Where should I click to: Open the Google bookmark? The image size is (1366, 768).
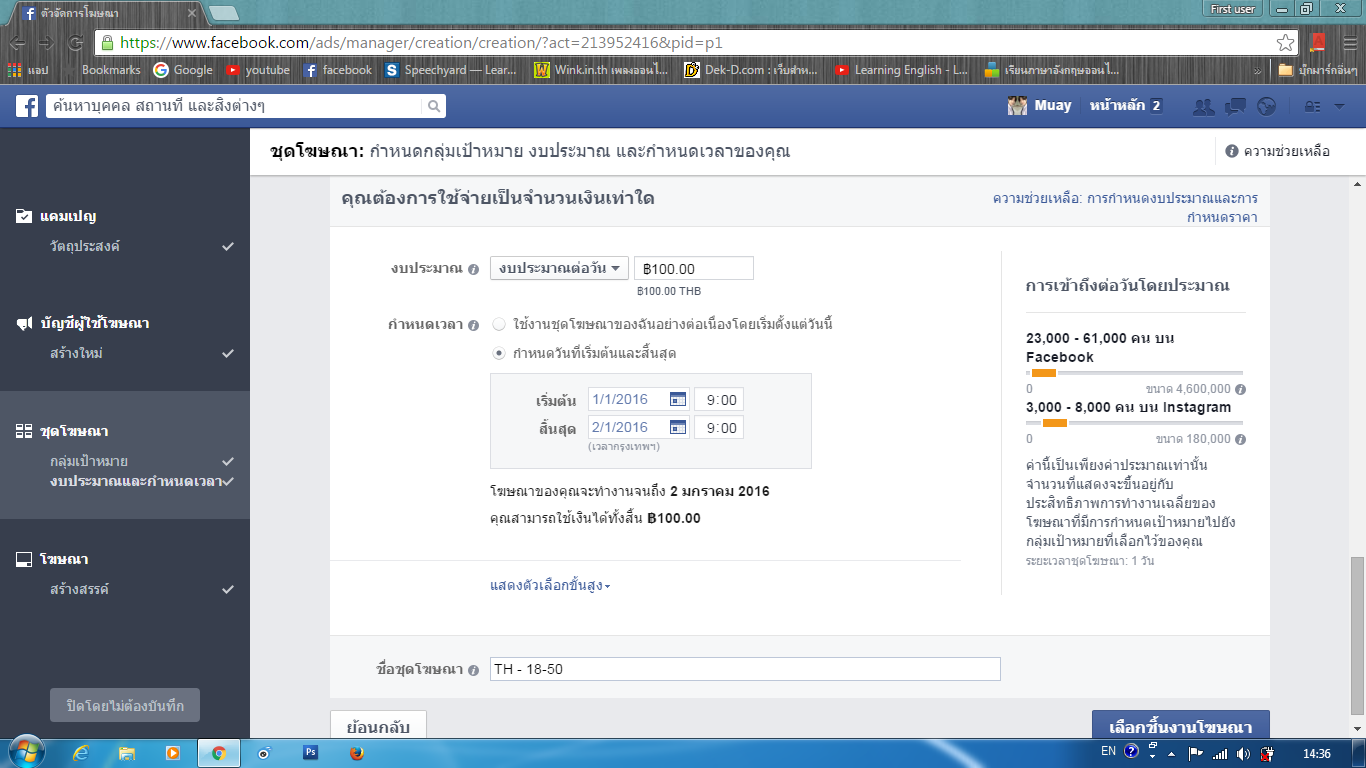[x=183, y=71]
